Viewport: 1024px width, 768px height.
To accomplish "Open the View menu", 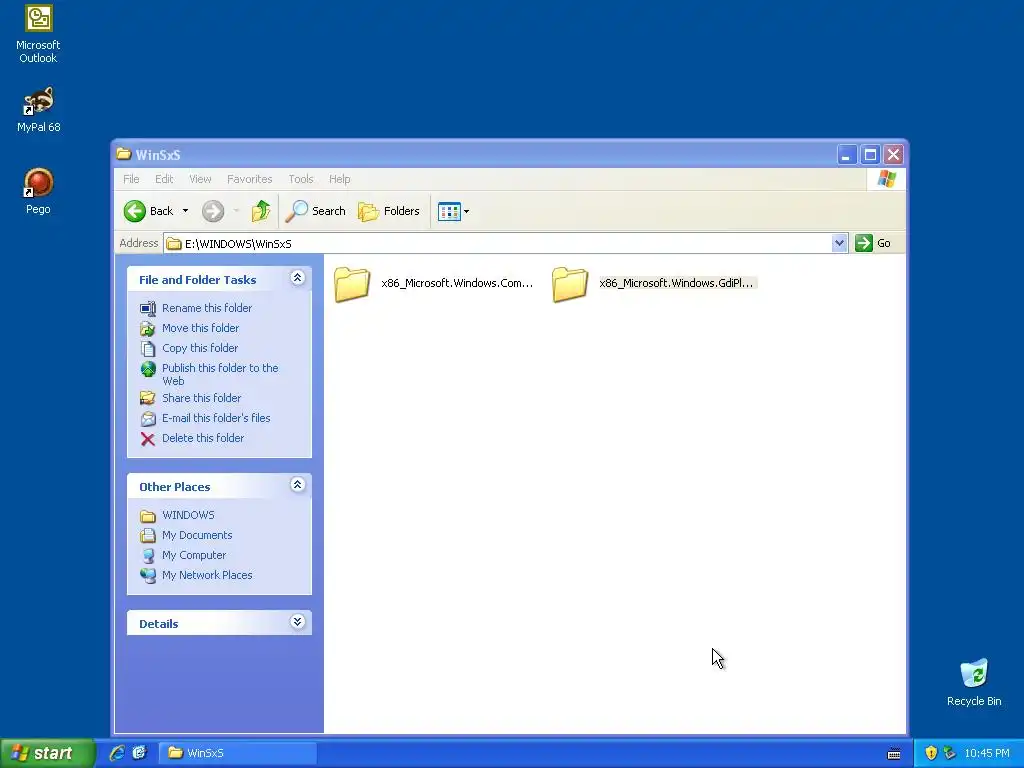I will point(200,179).
